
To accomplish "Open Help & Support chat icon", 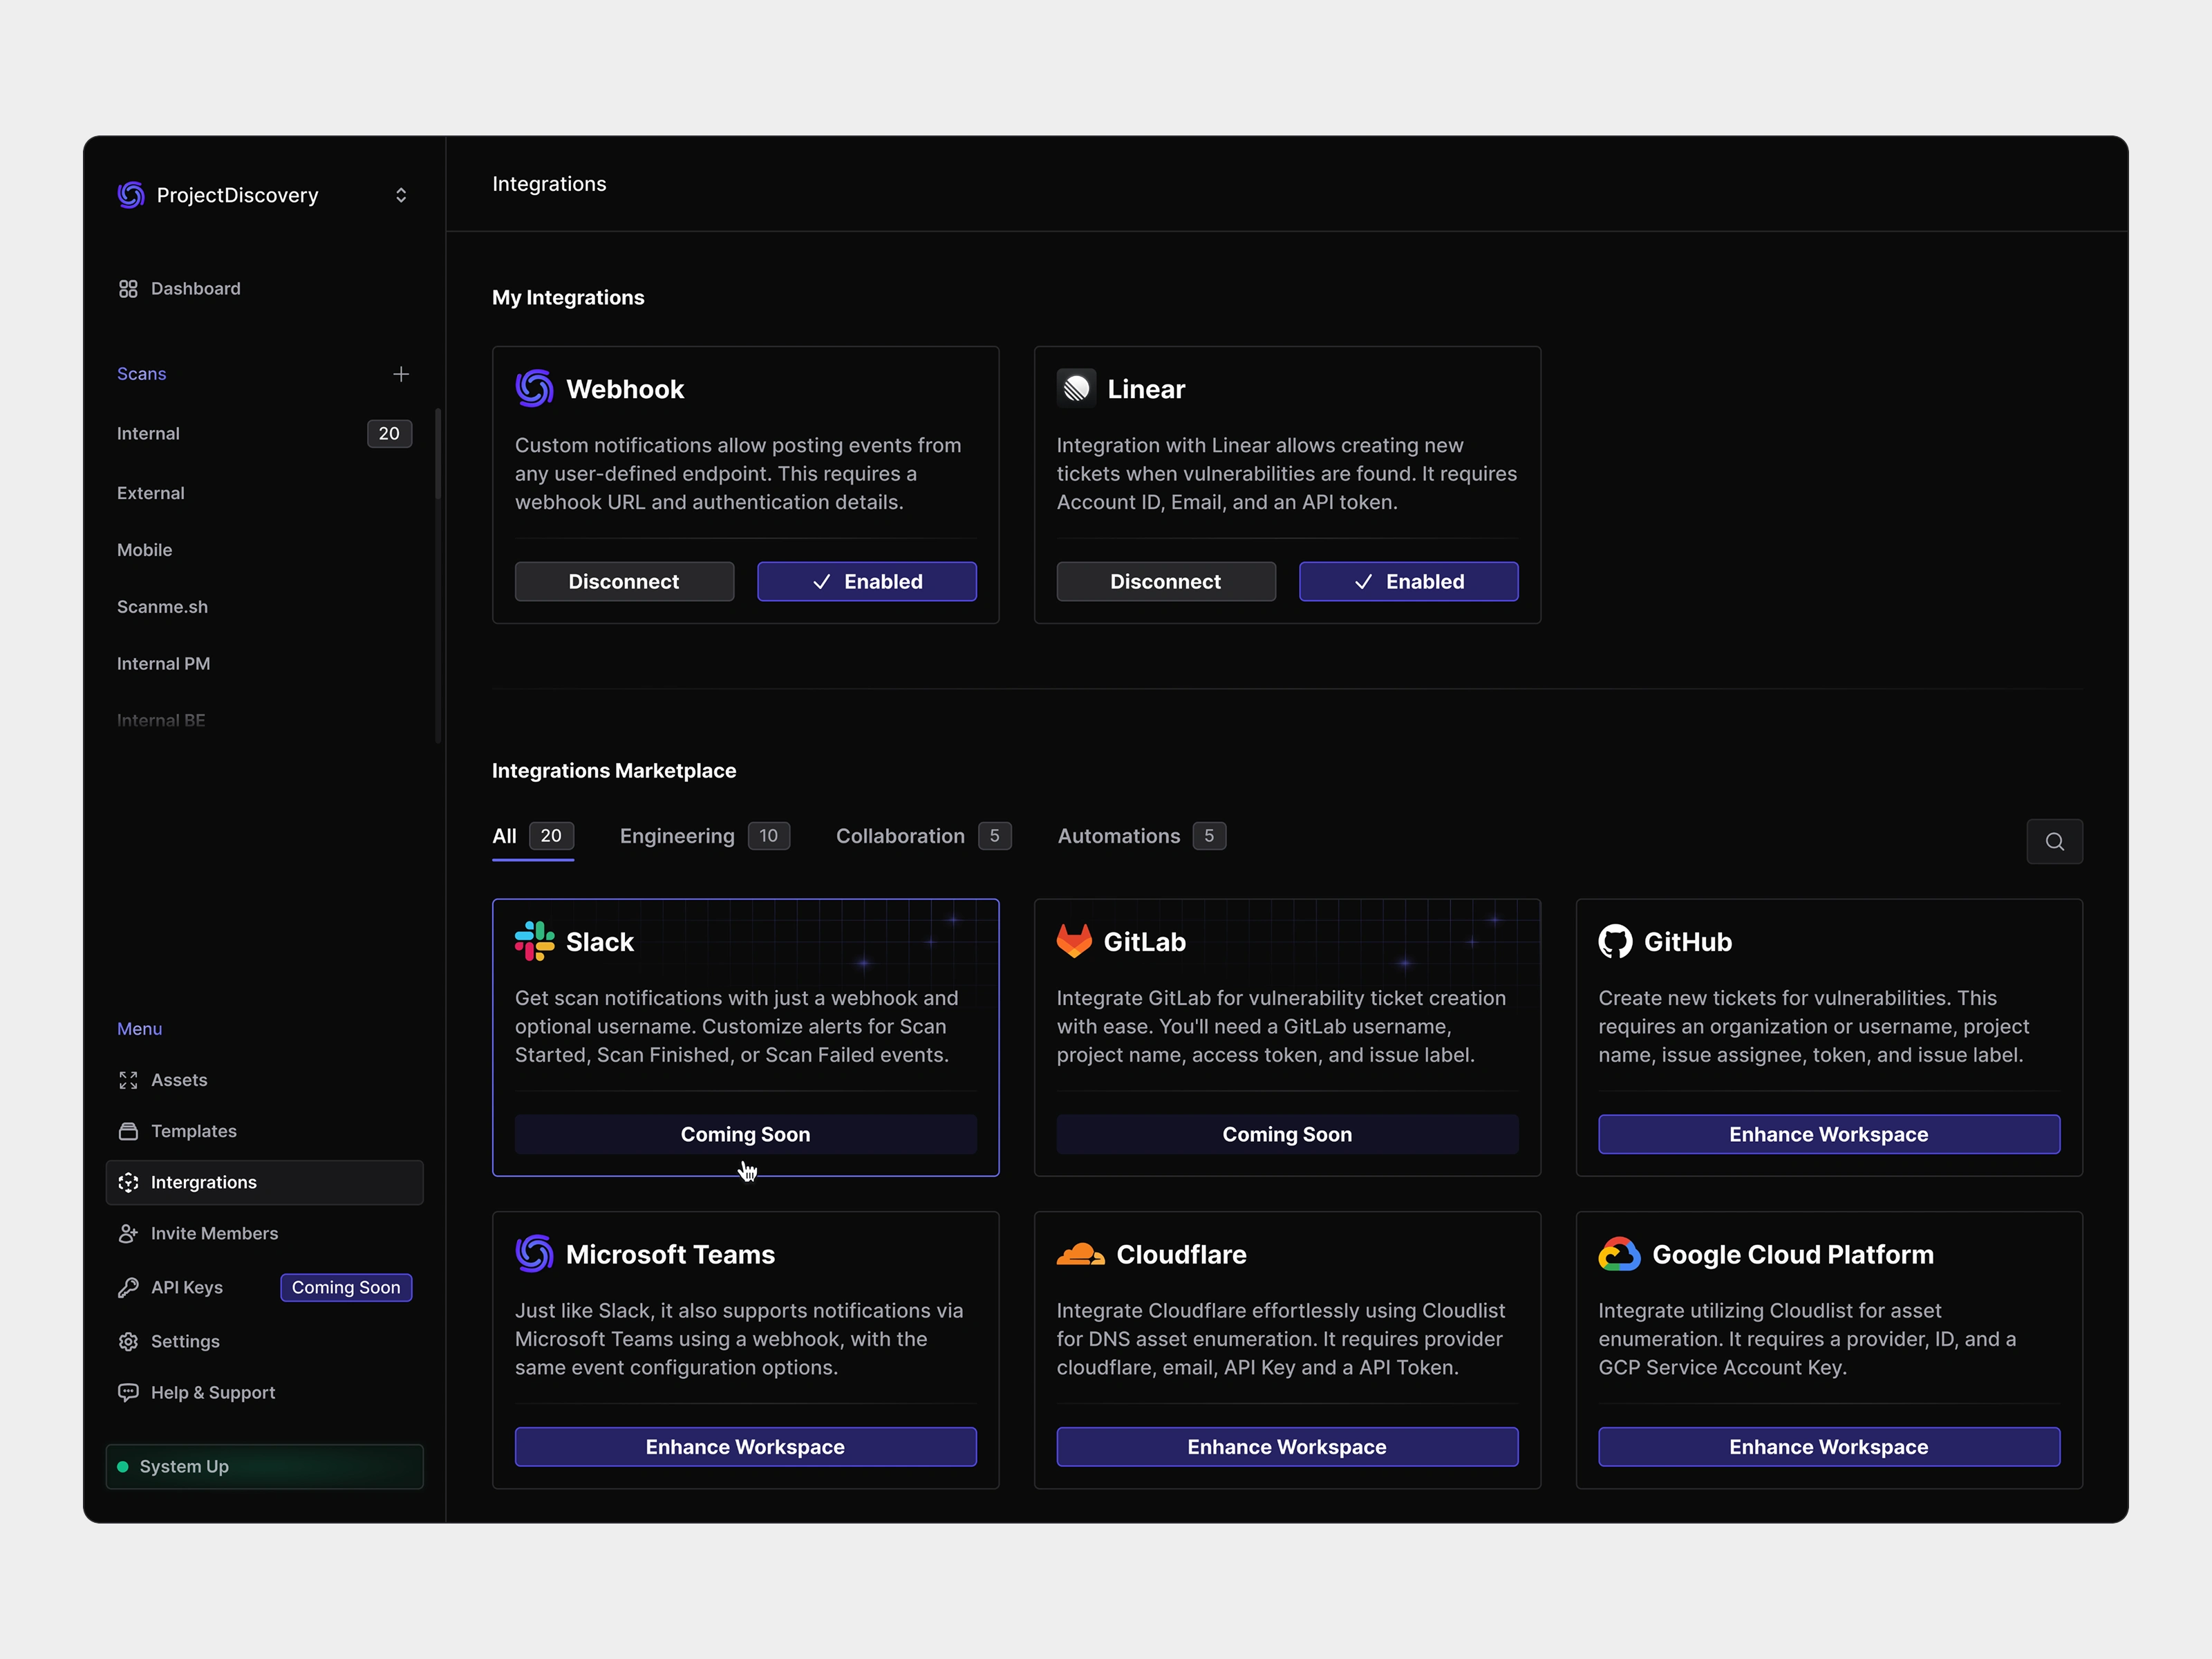I will [x=128, y=1392].
